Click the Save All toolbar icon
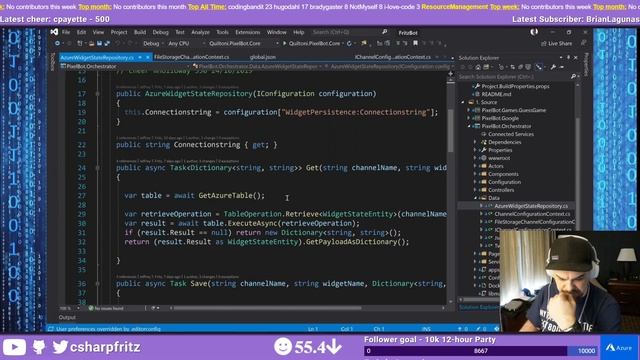The height and width of the screenshot is (360, 640). coord(107,43)
